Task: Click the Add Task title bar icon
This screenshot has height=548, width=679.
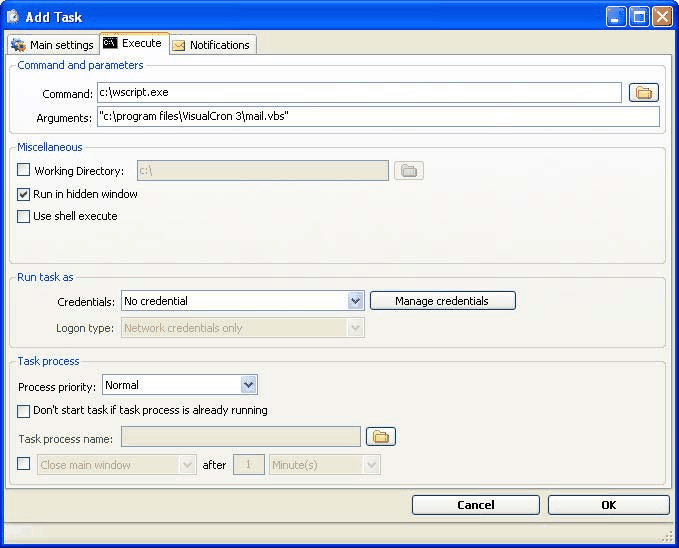Action: [13, 16]
